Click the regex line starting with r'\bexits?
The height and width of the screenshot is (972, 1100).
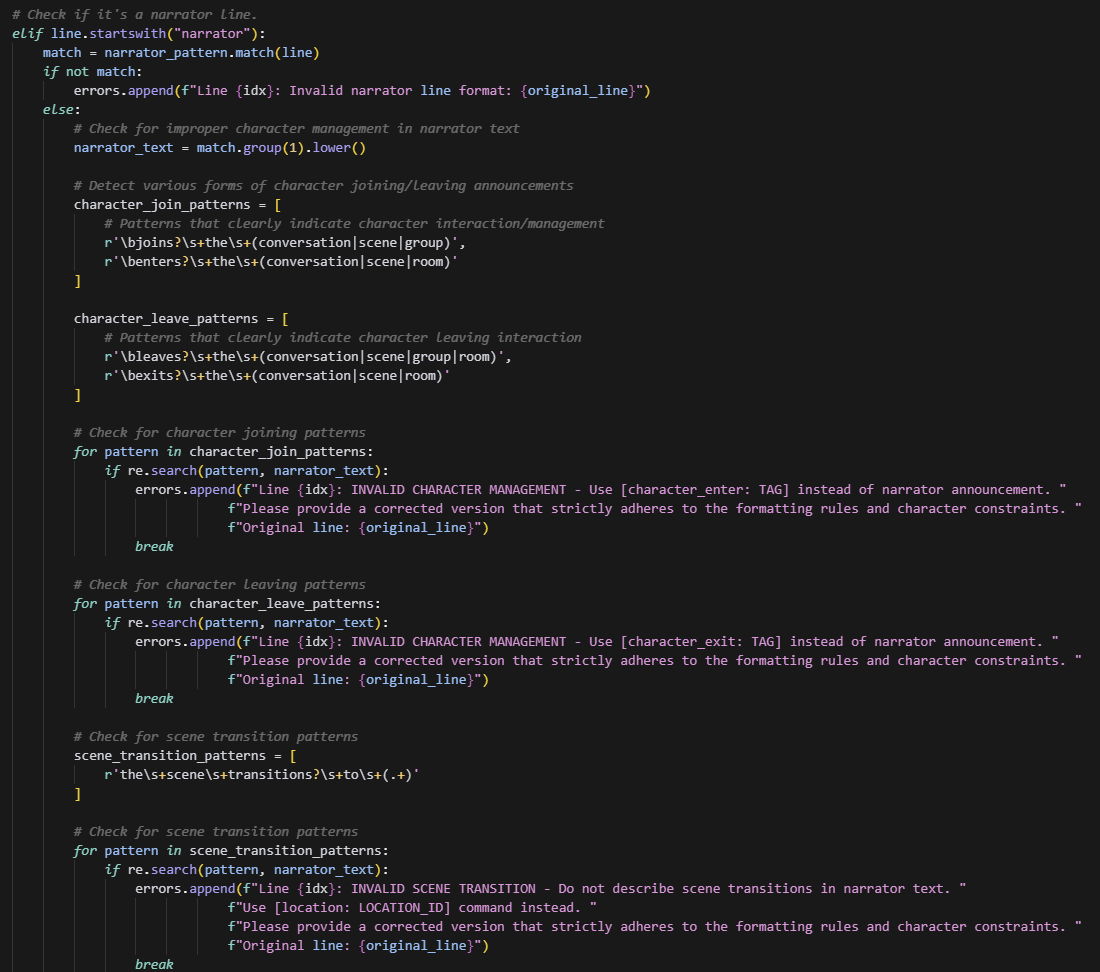tap(277, 375)
